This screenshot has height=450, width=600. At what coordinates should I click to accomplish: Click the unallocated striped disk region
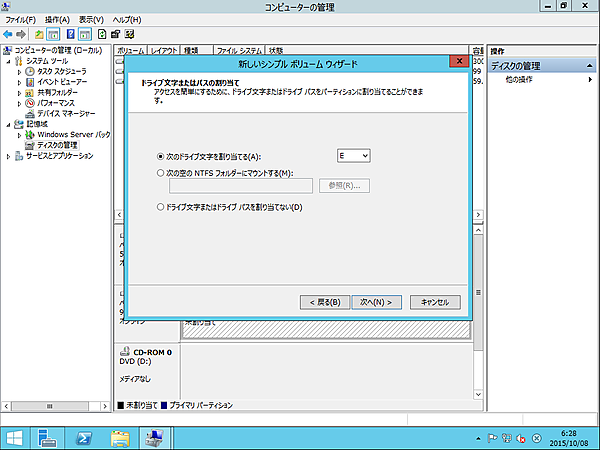326,331
